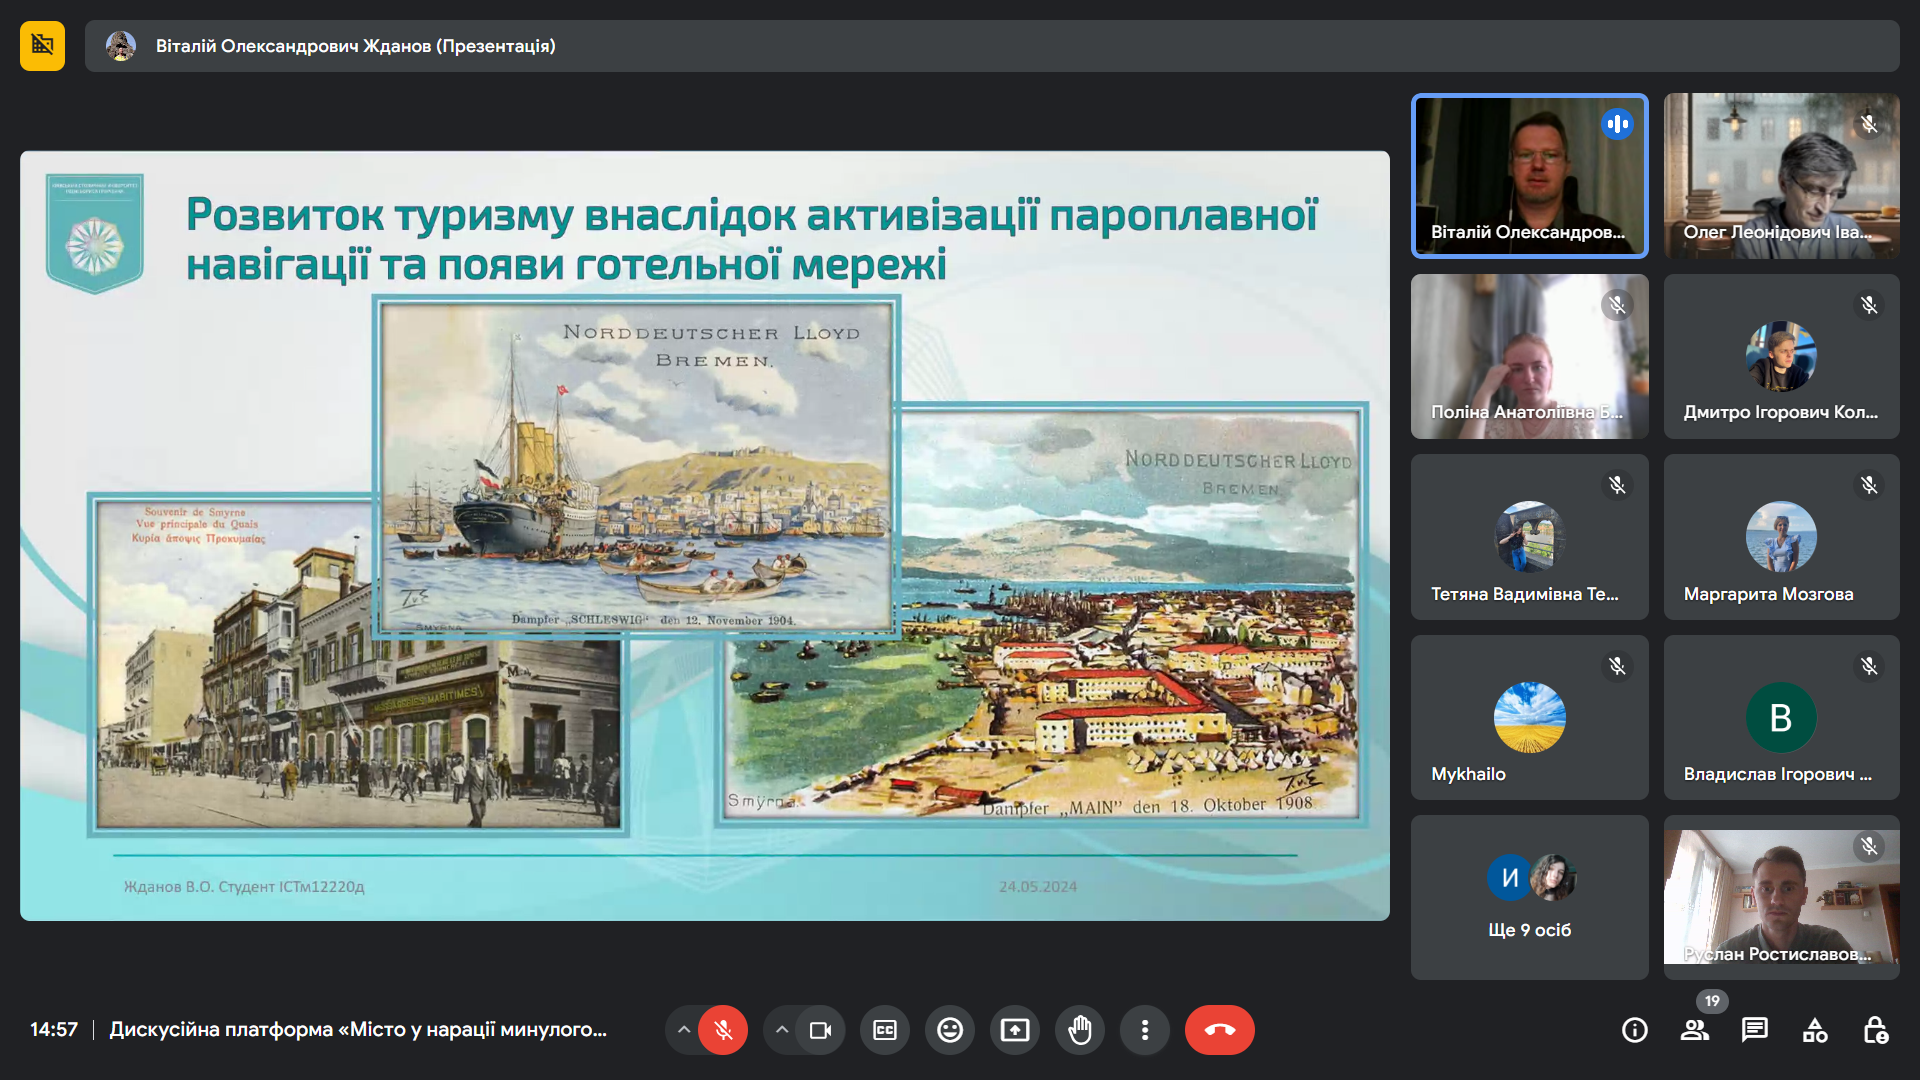
Task: Expand audio settings arrow
Action: point(684,1030)
